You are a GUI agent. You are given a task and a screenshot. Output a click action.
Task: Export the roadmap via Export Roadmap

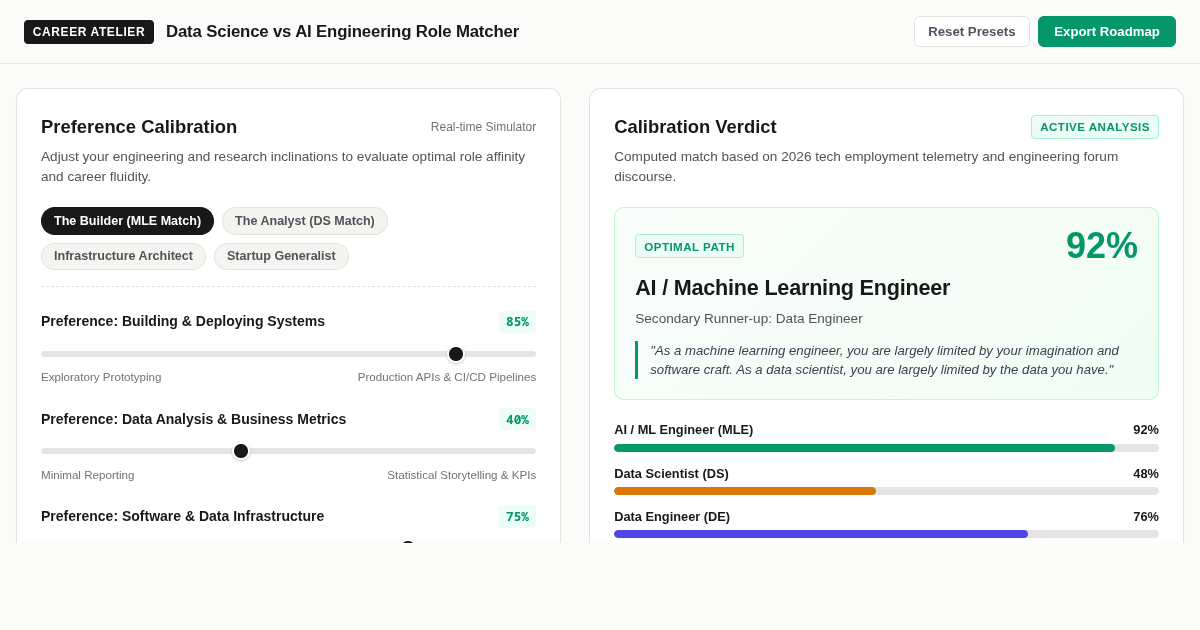(x=1107, y=31)
